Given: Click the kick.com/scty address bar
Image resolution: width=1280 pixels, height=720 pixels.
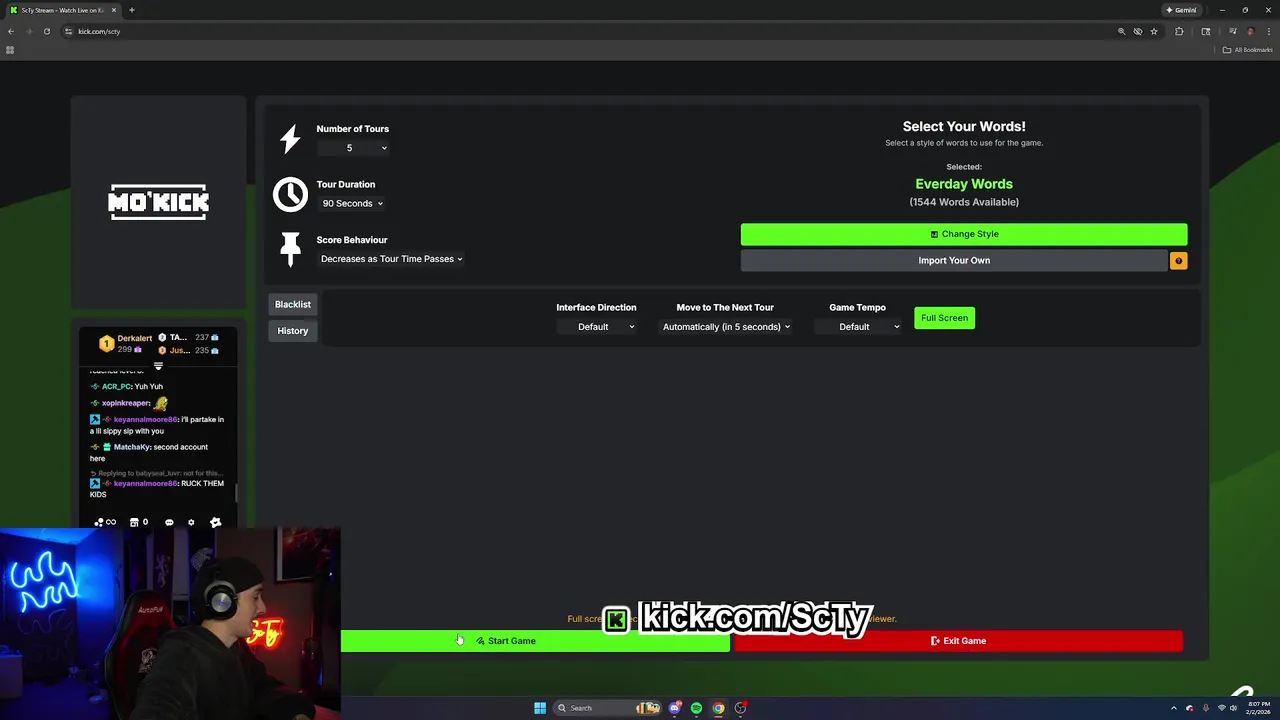Looking at the screenshot, I should click(590, 31).
